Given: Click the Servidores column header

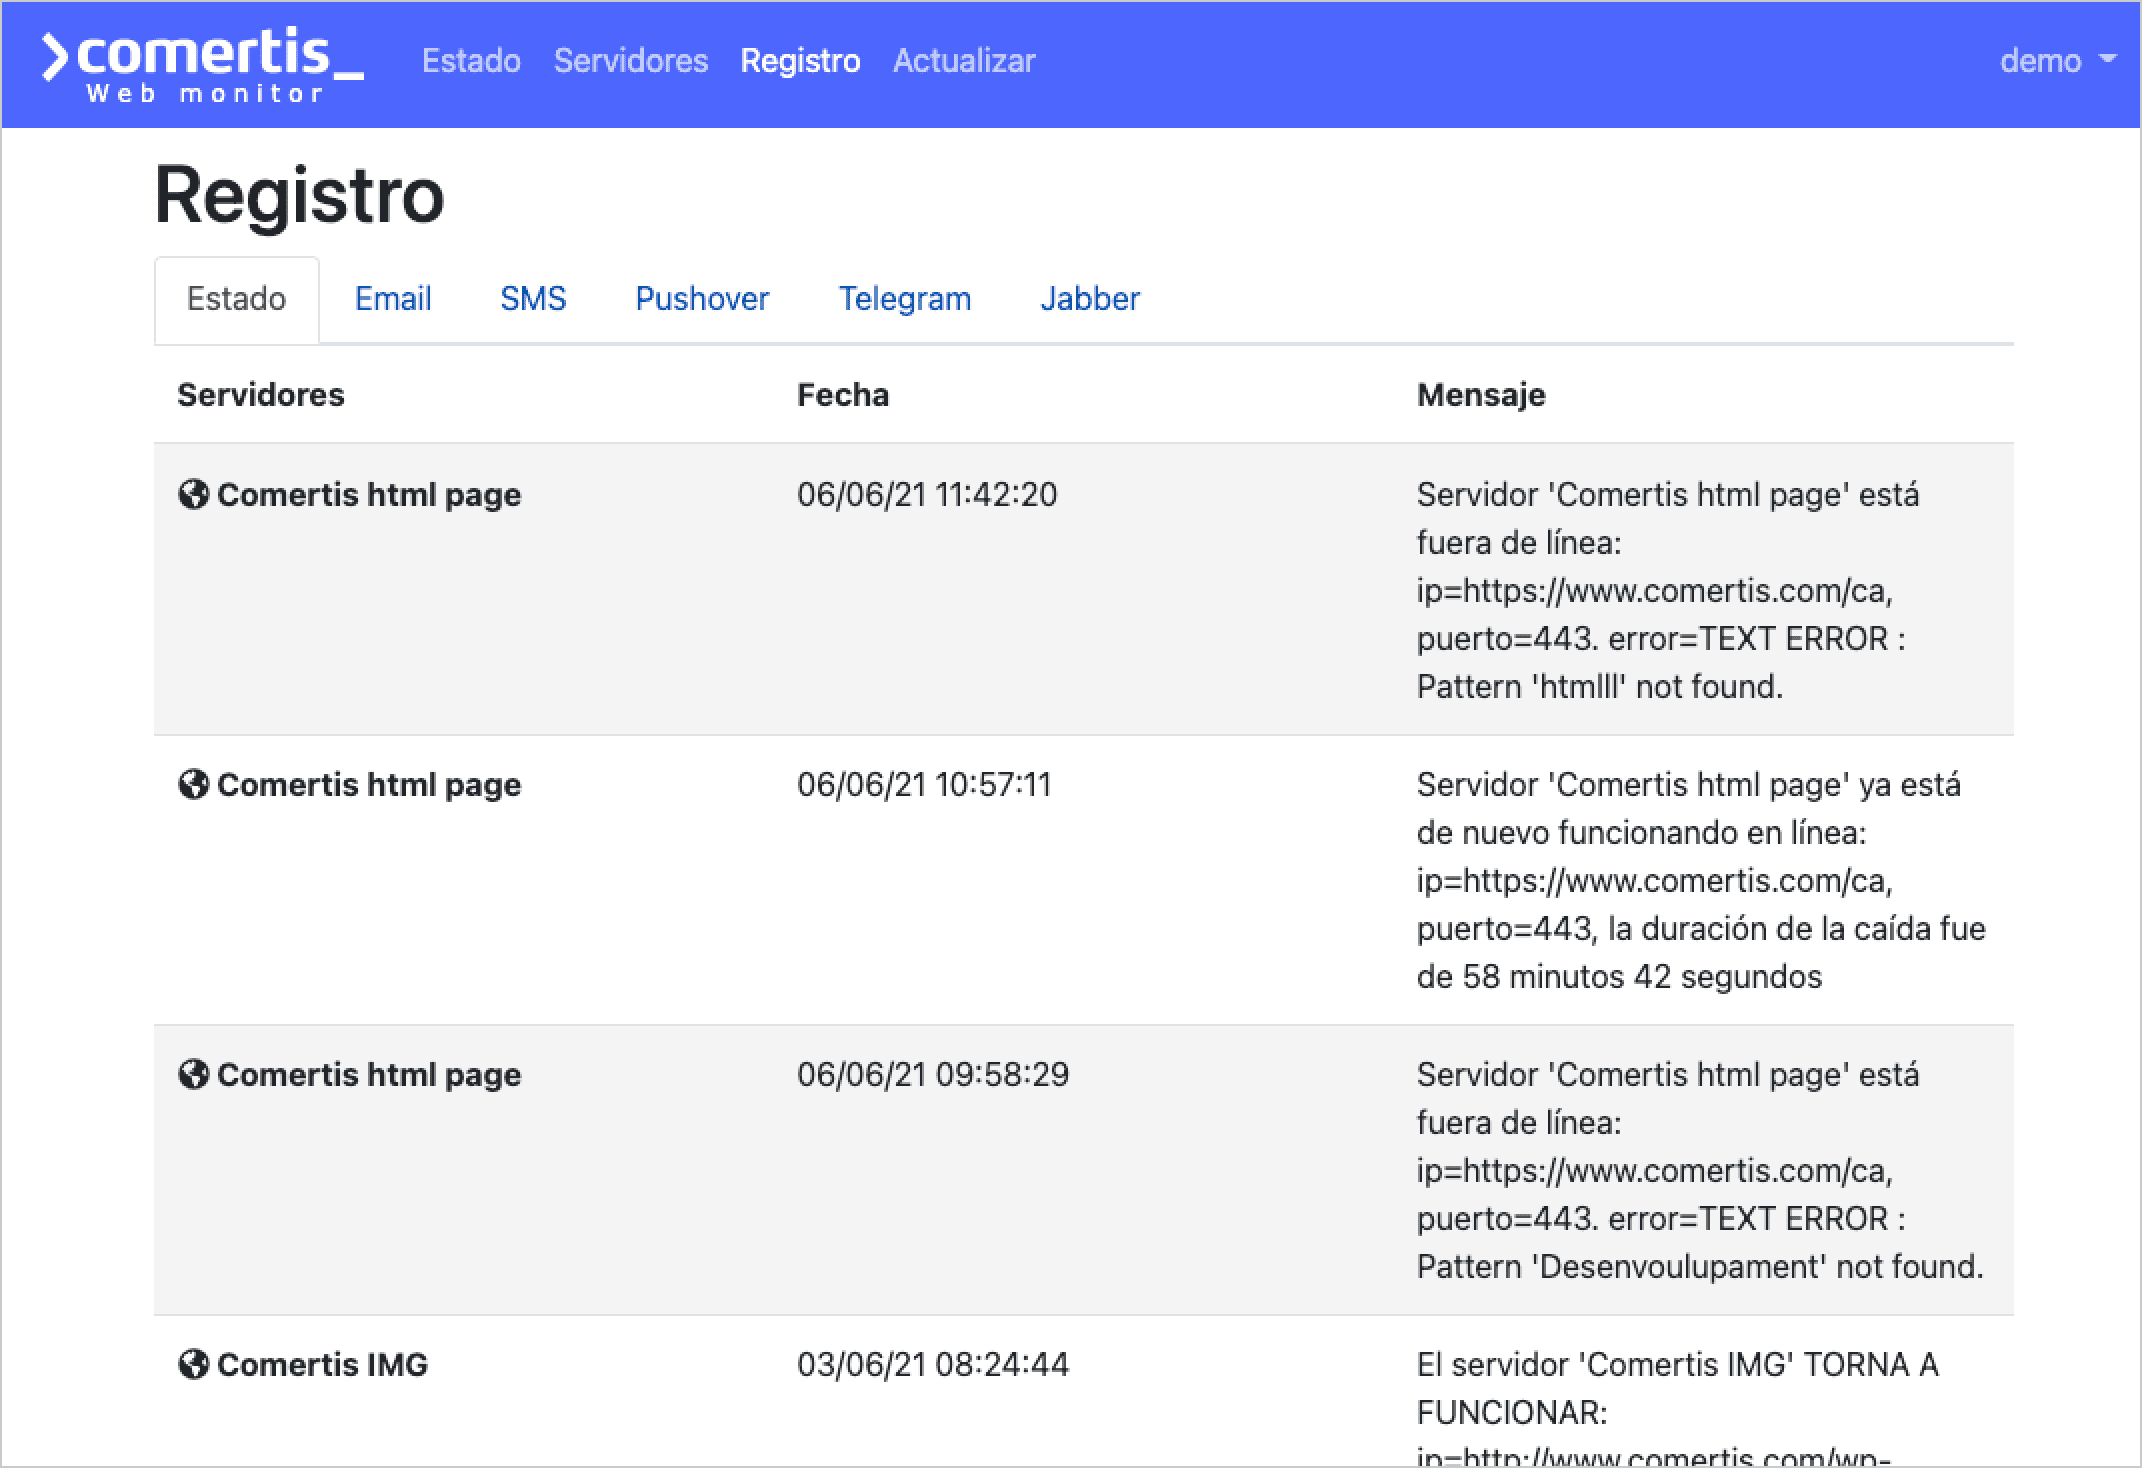Looking at the screenshot, I should [x=261, y=395].
